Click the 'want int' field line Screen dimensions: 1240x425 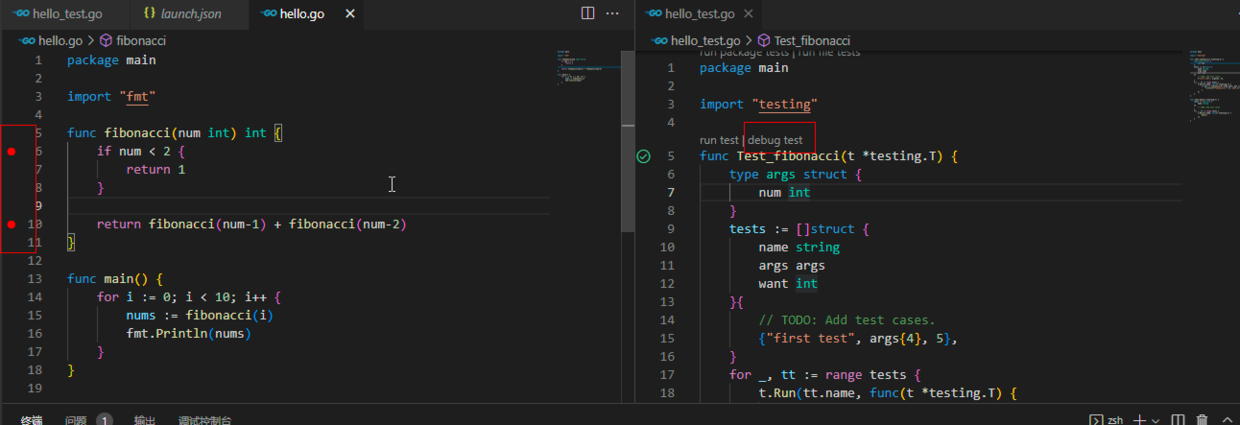click(787, 283)
